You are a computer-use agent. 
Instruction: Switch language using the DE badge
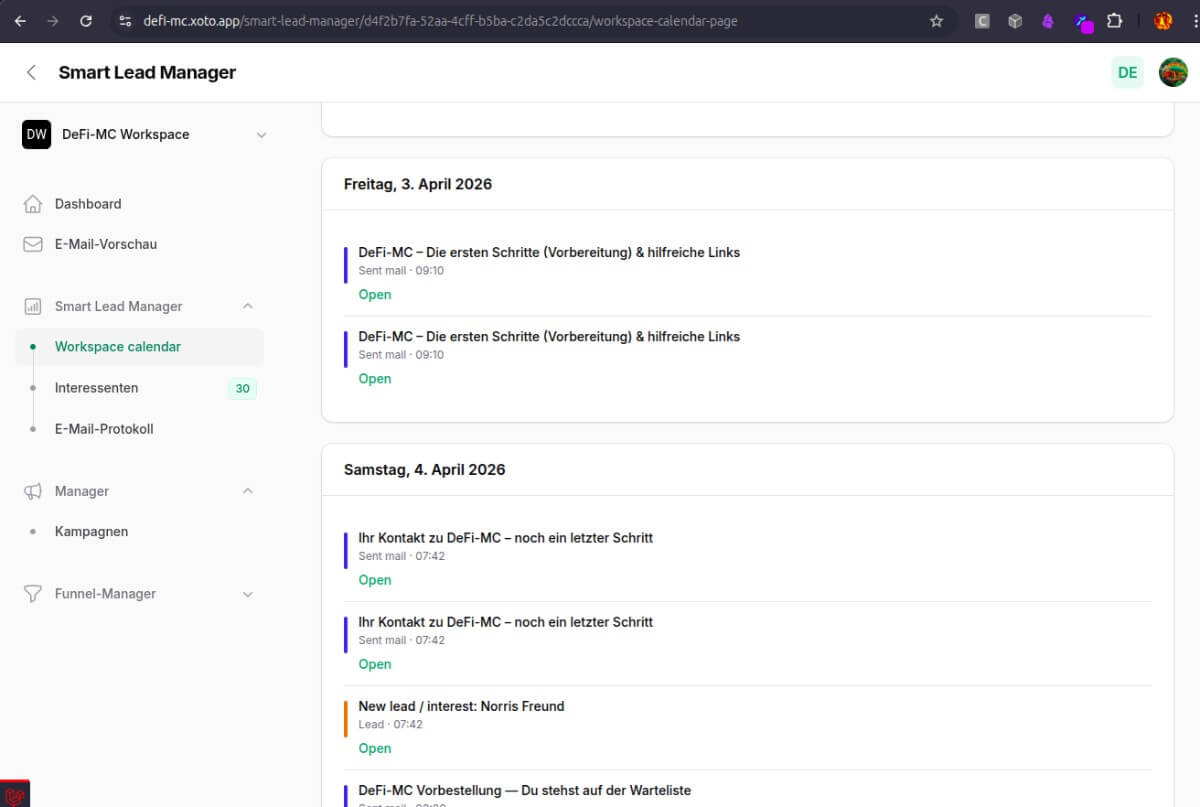click(1127, 72)
